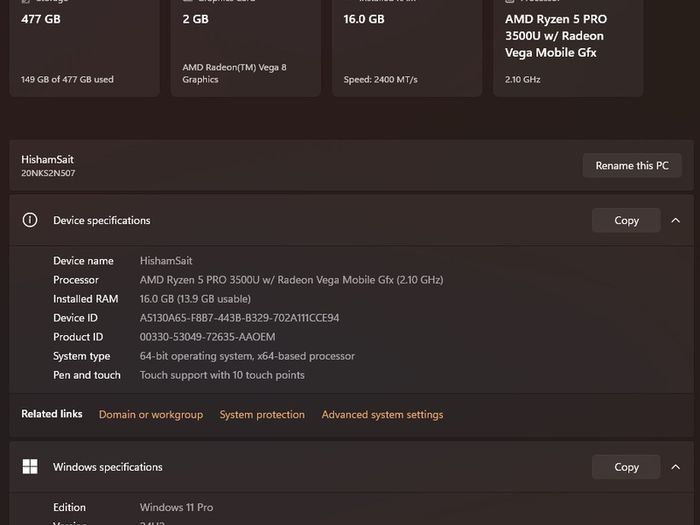This screenshot has width=700, height=525.
Task: Click the Installed RAM label
Action: coord(86,299)
